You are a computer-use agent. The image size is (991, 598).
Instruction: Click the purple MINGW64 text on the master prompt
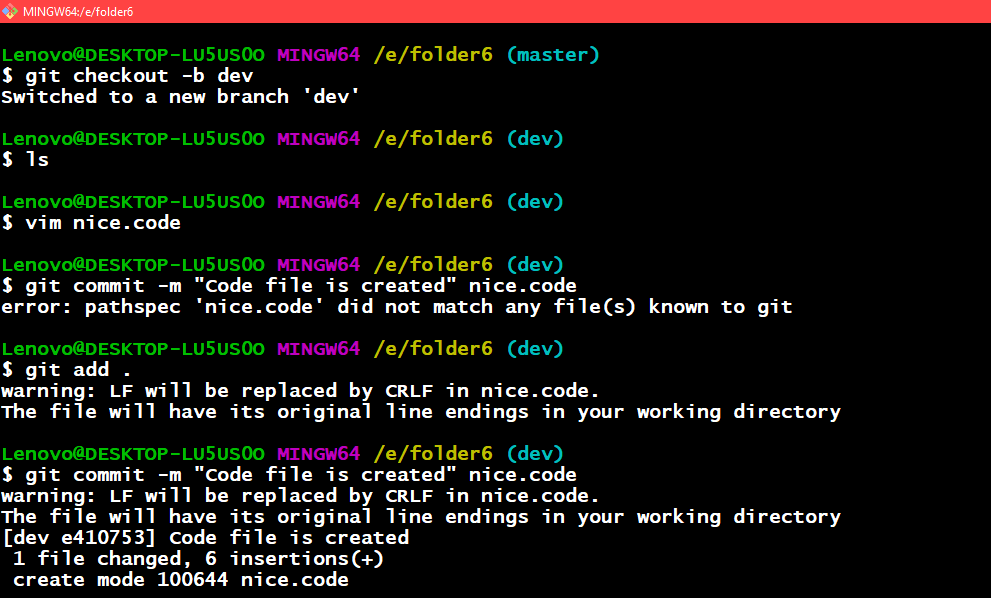click(318, 55)
